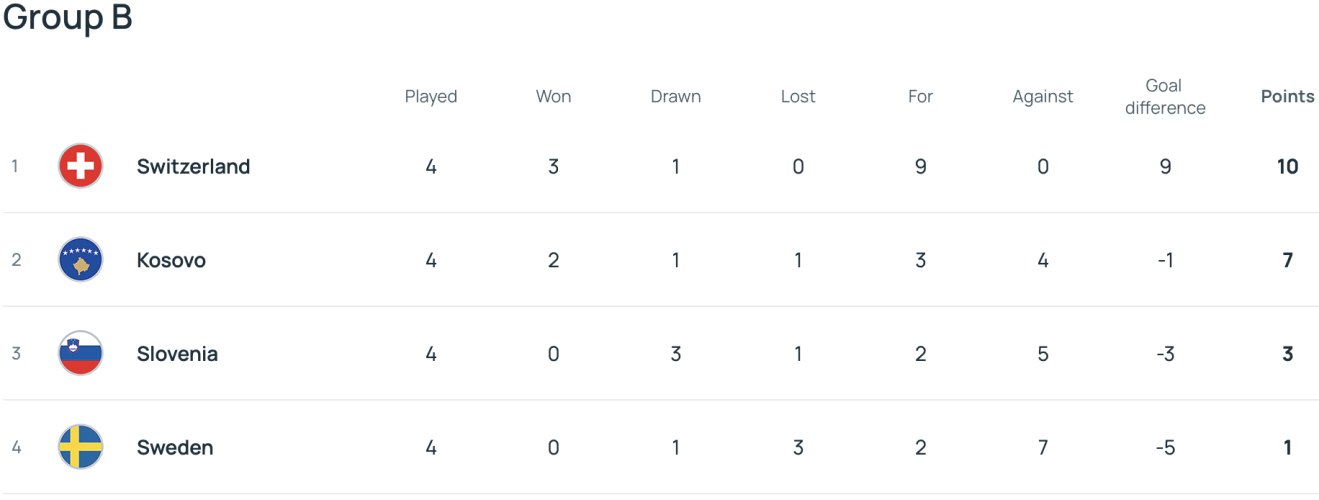Image resolution: width=1319 pixels, height=500 pixels.
Task: Open the Kosovo team link
Action: tap(171, 260)
